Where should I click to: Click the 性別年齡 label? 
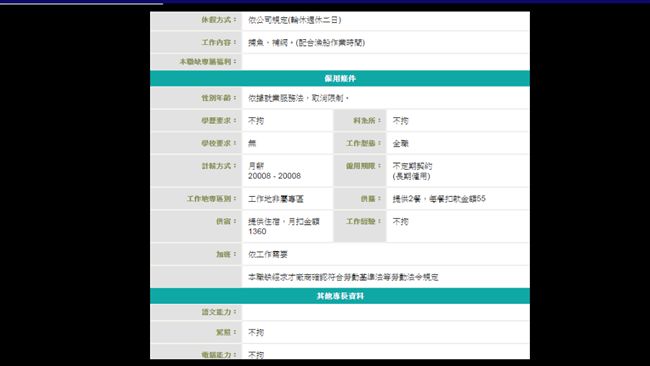(x=219, y=98)
